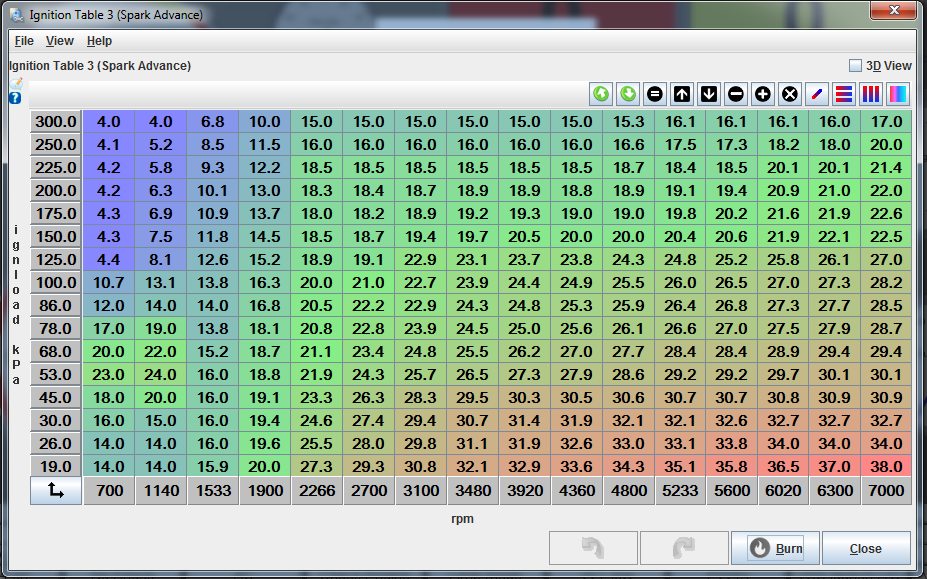927x579 pixels.
Task: Click the multiply (X) scaling icon
Action: point(790,93)
